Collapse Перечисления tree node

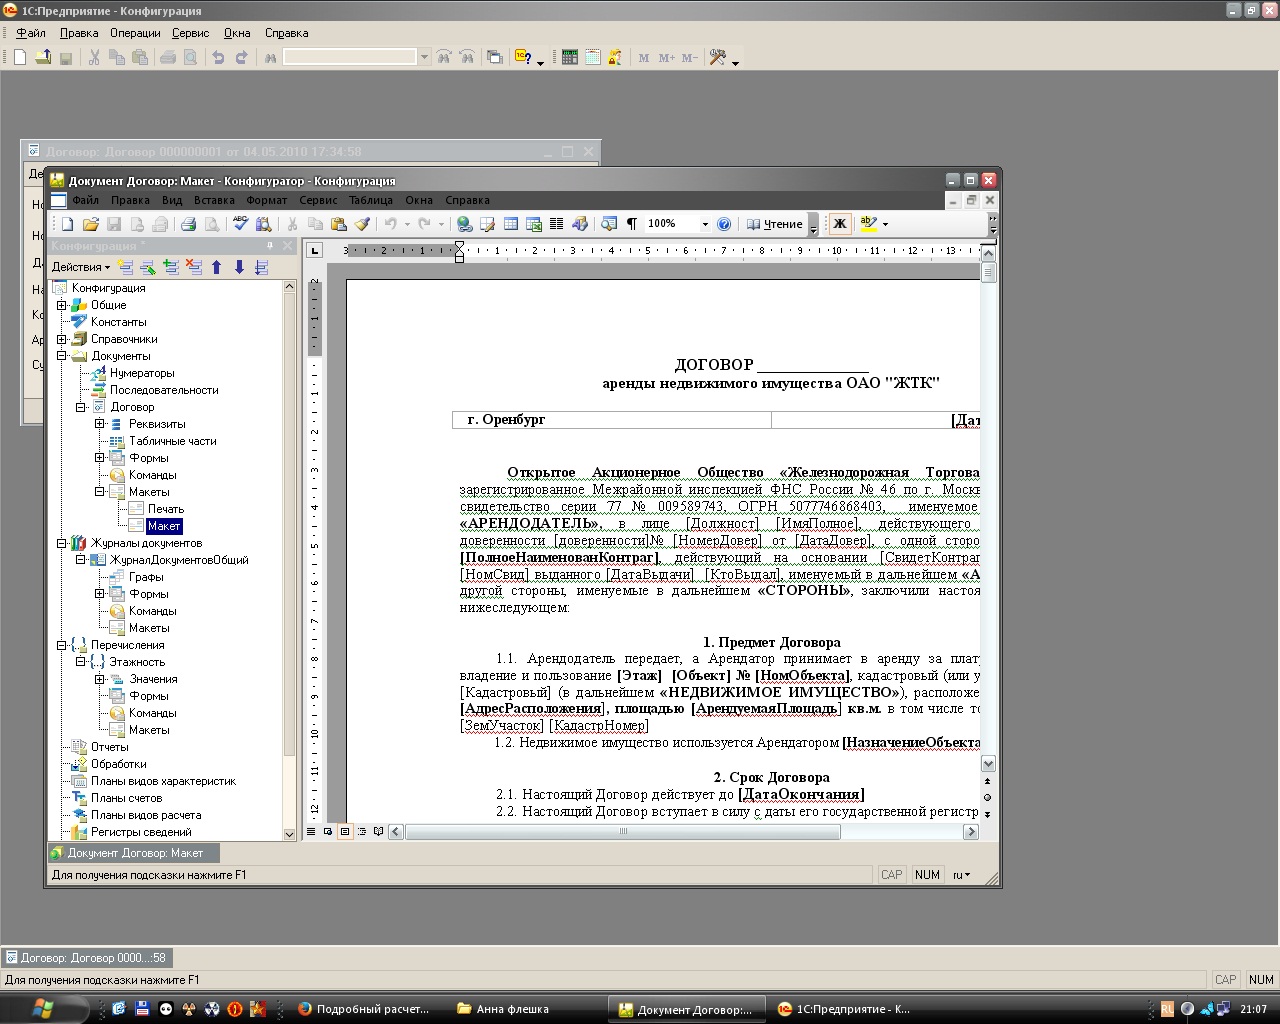click(x=61, y=645)
